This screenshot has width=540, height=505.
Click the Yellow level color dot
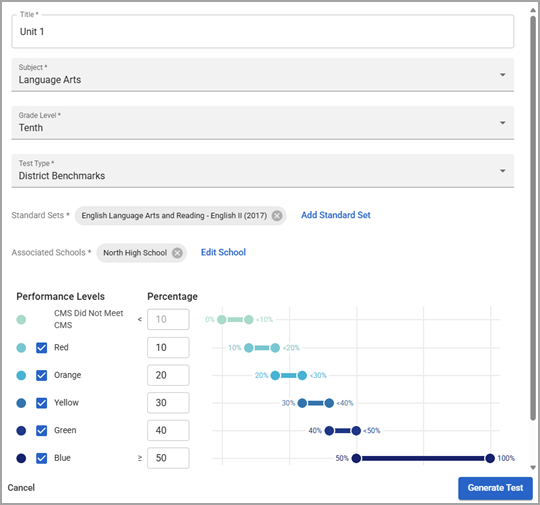pos(21,403)
